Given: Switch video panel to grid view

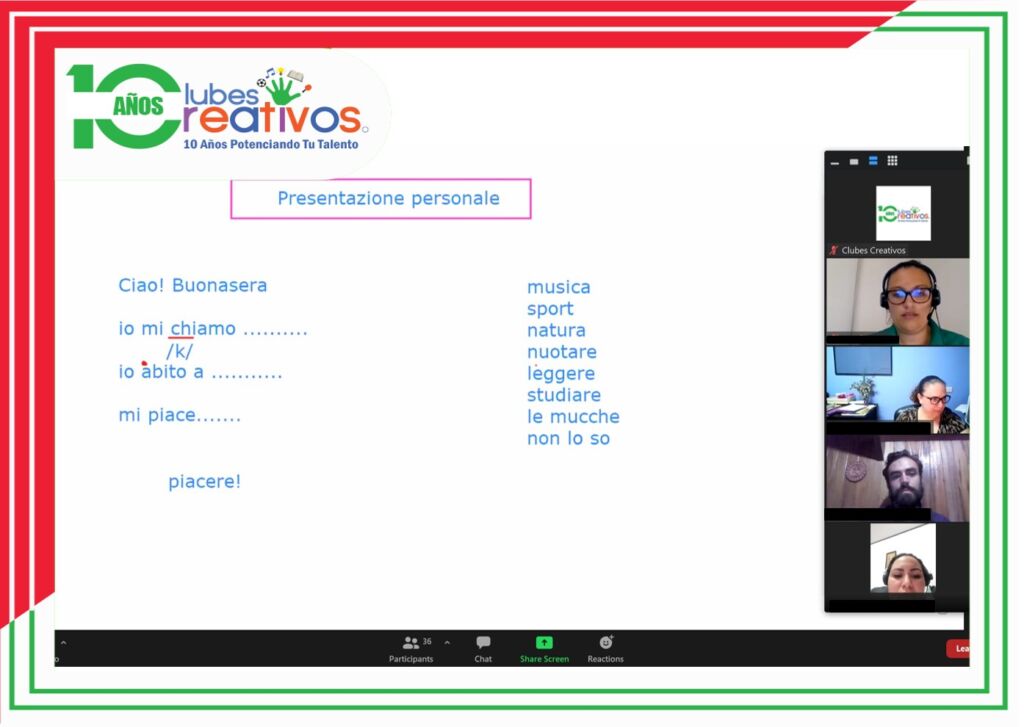Looking at the screenshot, I should pos(892,161).
